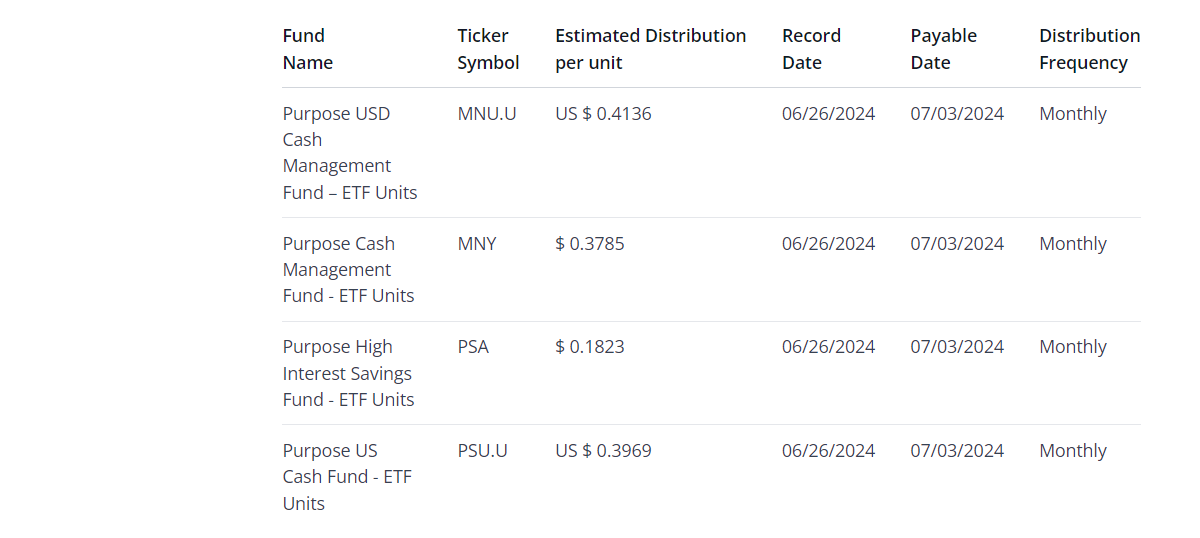Click the $ 0.1823 distribution amount
The width and height of the screenshot is (1200, 538).
point(590,347)
